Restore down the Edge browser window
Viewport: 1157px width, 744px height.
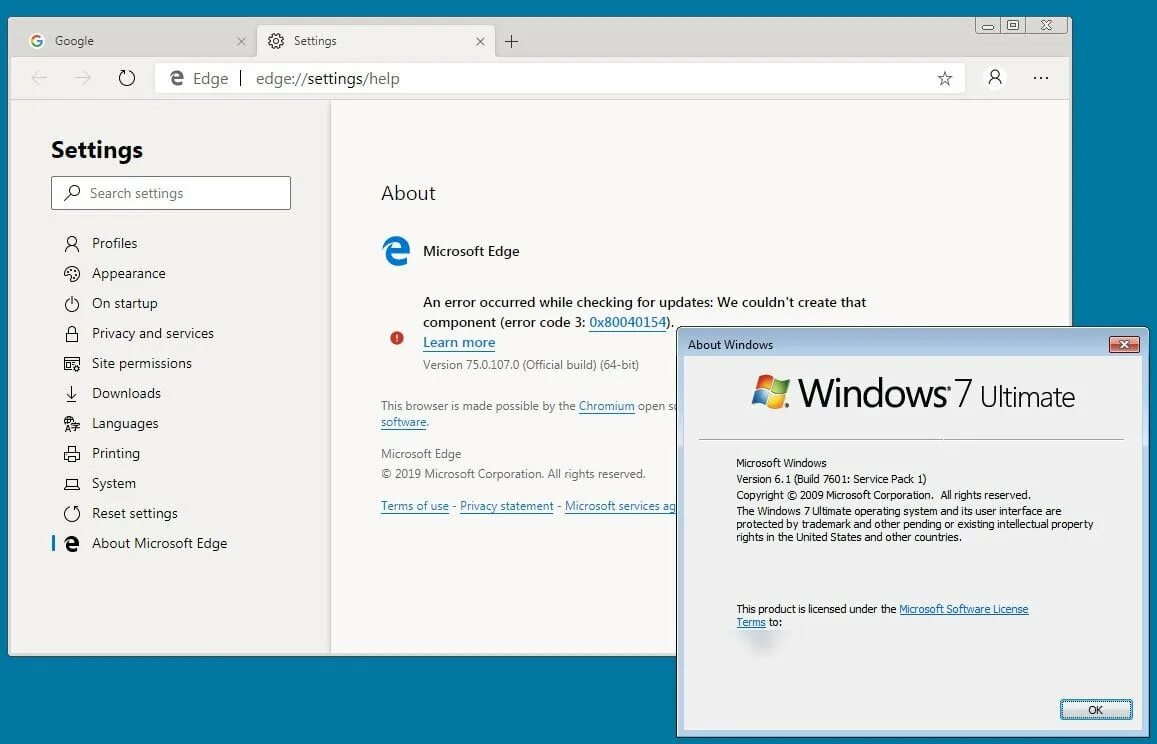pyautogui.click(x=1013, y=26)
